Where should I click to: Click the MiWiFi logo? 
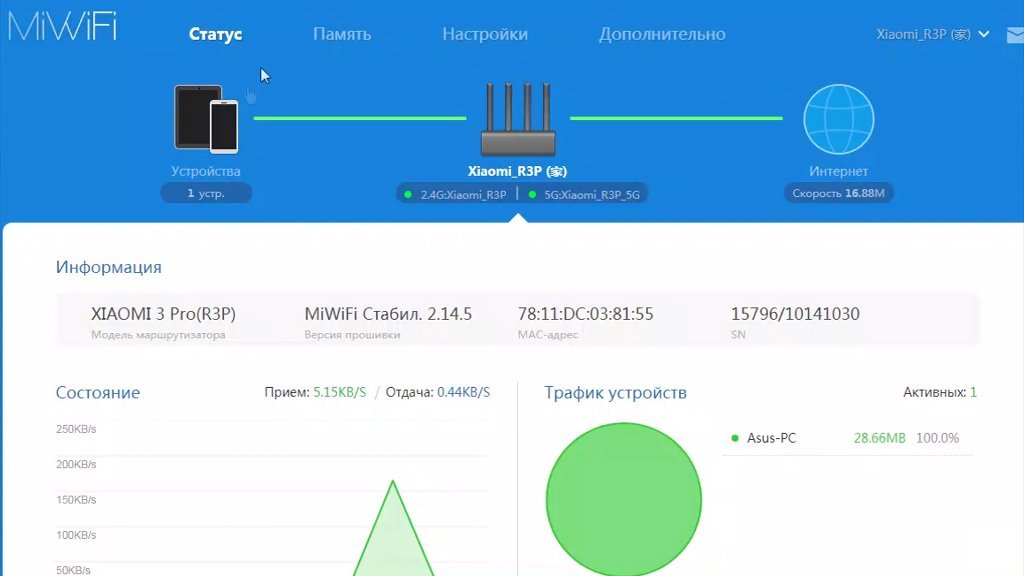62,26
